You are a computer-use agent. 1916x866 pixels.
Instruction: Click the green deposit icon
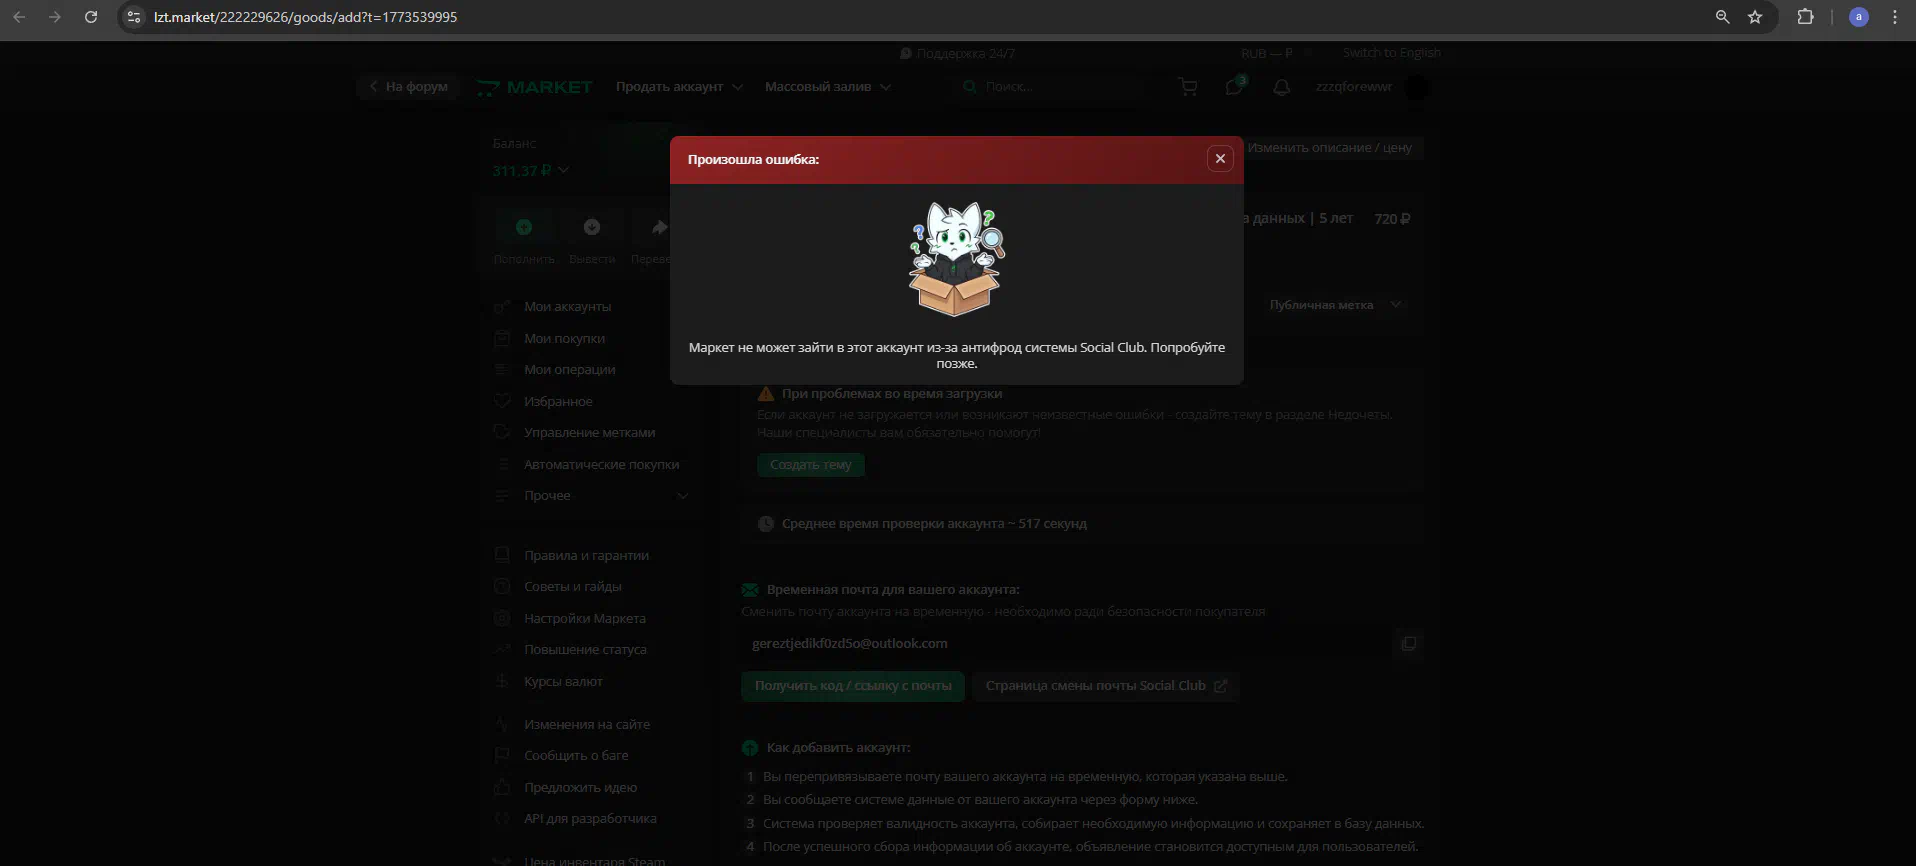point(523,228)
